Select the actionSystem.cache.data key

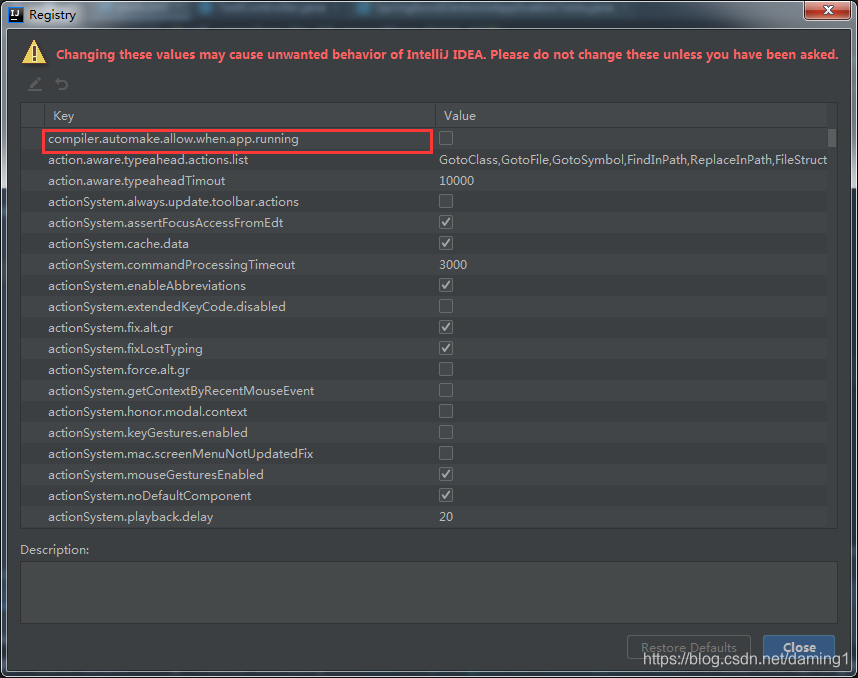118,244
